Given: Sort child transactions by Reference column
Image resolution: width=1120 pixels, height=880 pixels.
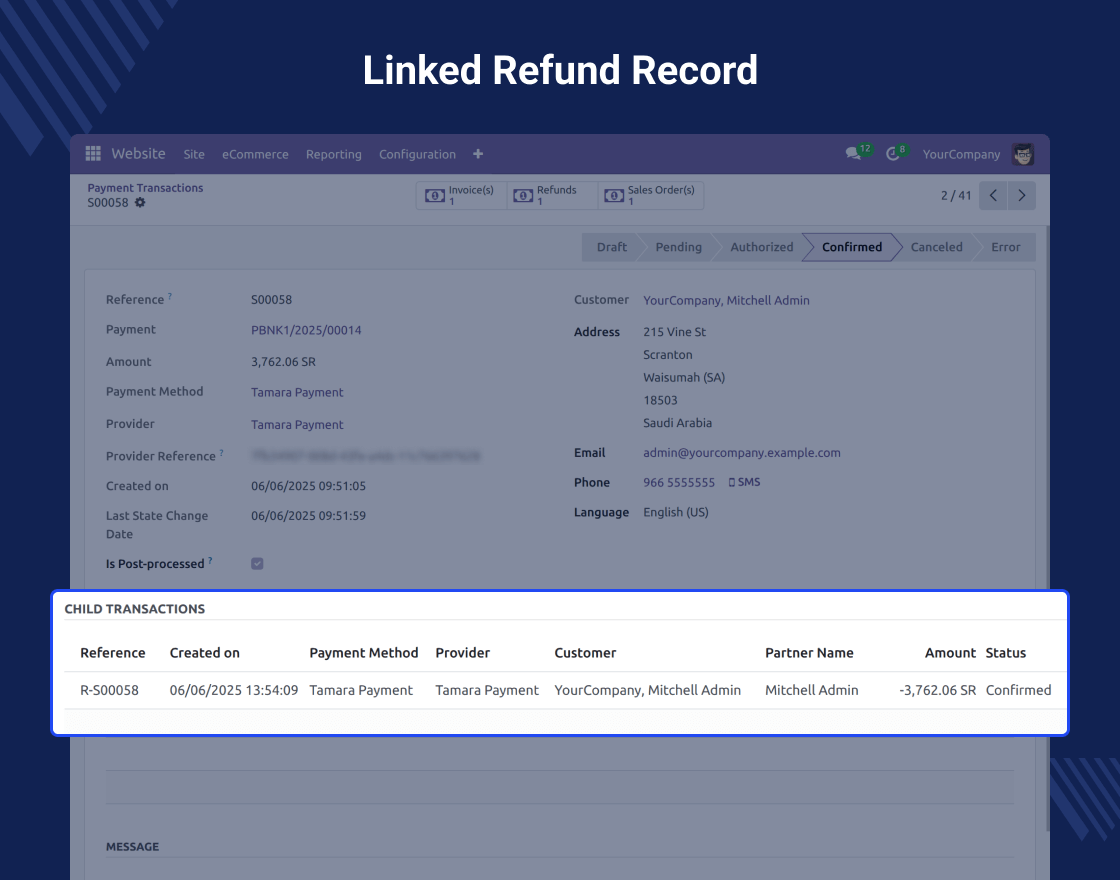Looking at the screenshot, I should pyautogui.click(x=113, y=653).
